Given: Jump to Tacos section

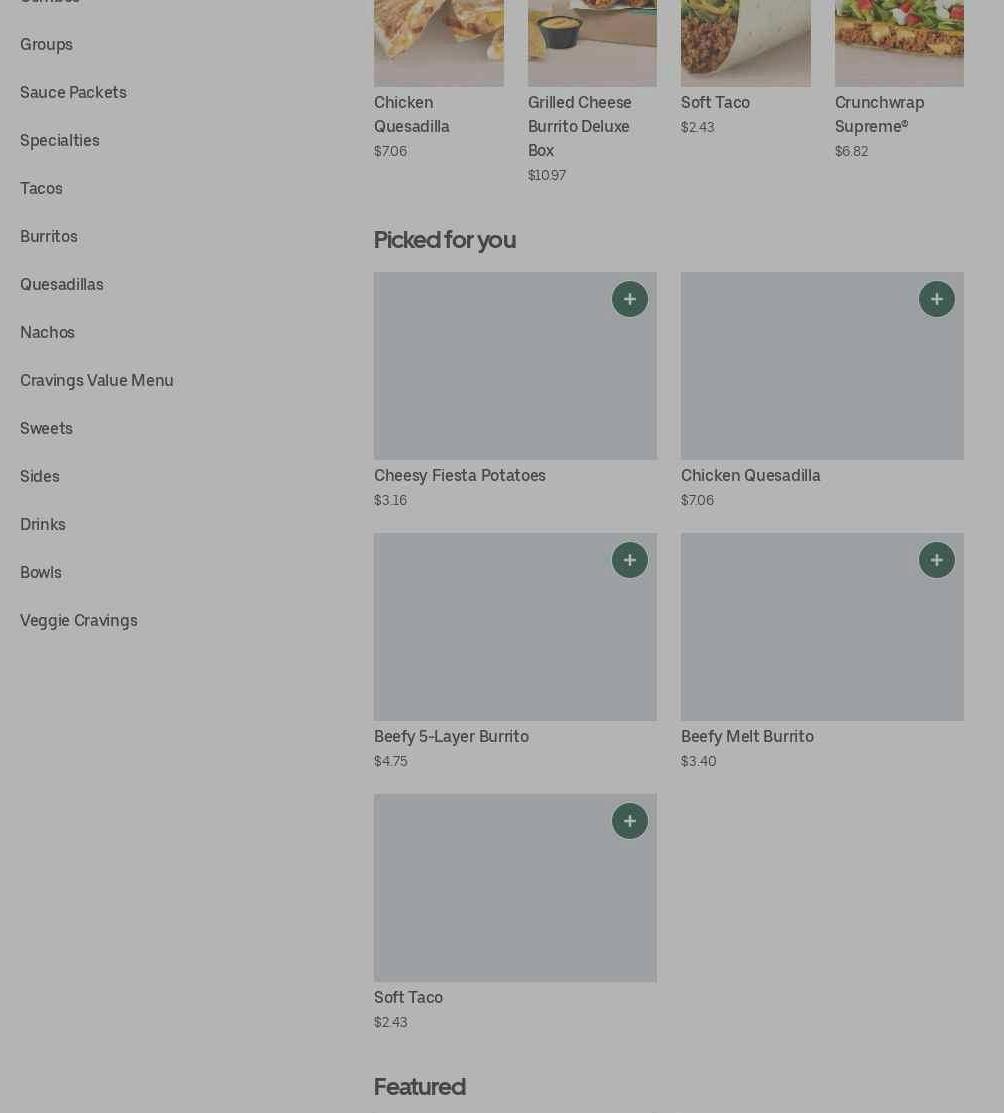Looking at the screenshot, I should coord(41,189).
